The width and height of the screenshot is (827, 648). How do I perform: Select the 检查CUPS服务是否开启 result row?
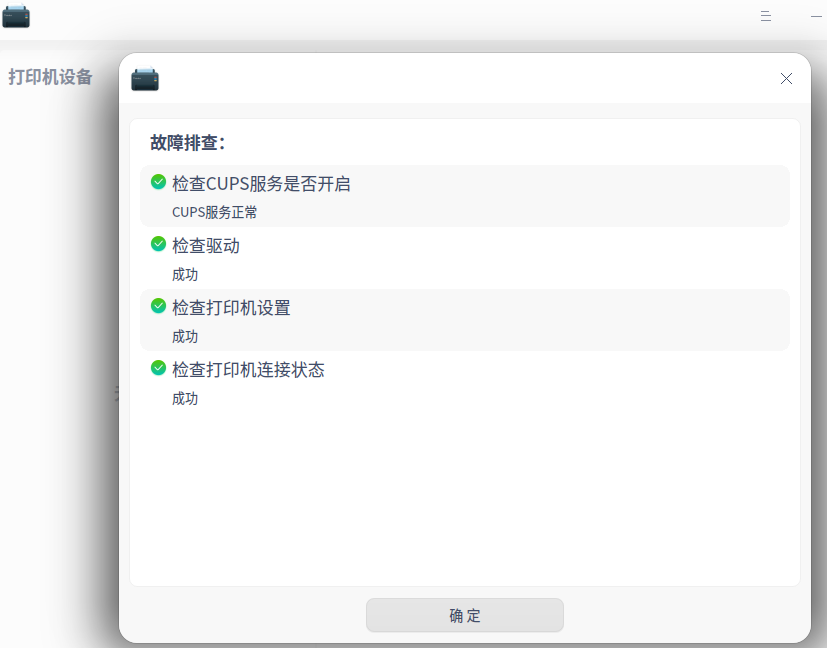coord(464,196)
